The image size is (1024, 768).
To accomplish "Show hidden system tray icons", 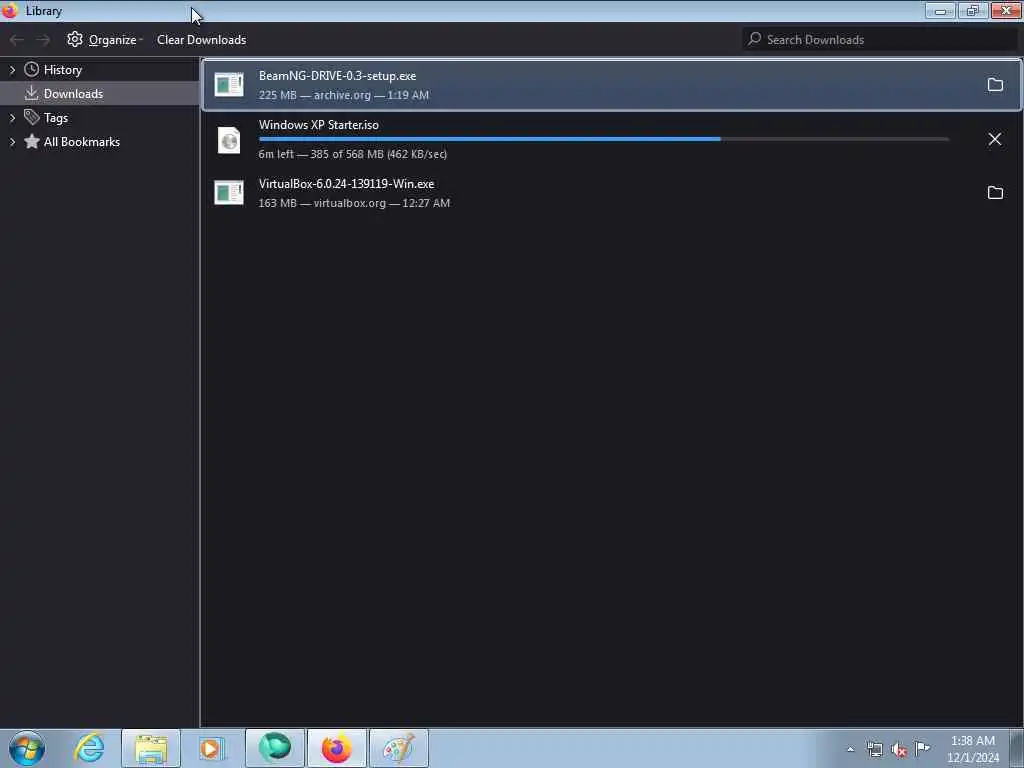I will tap(850, 749).
